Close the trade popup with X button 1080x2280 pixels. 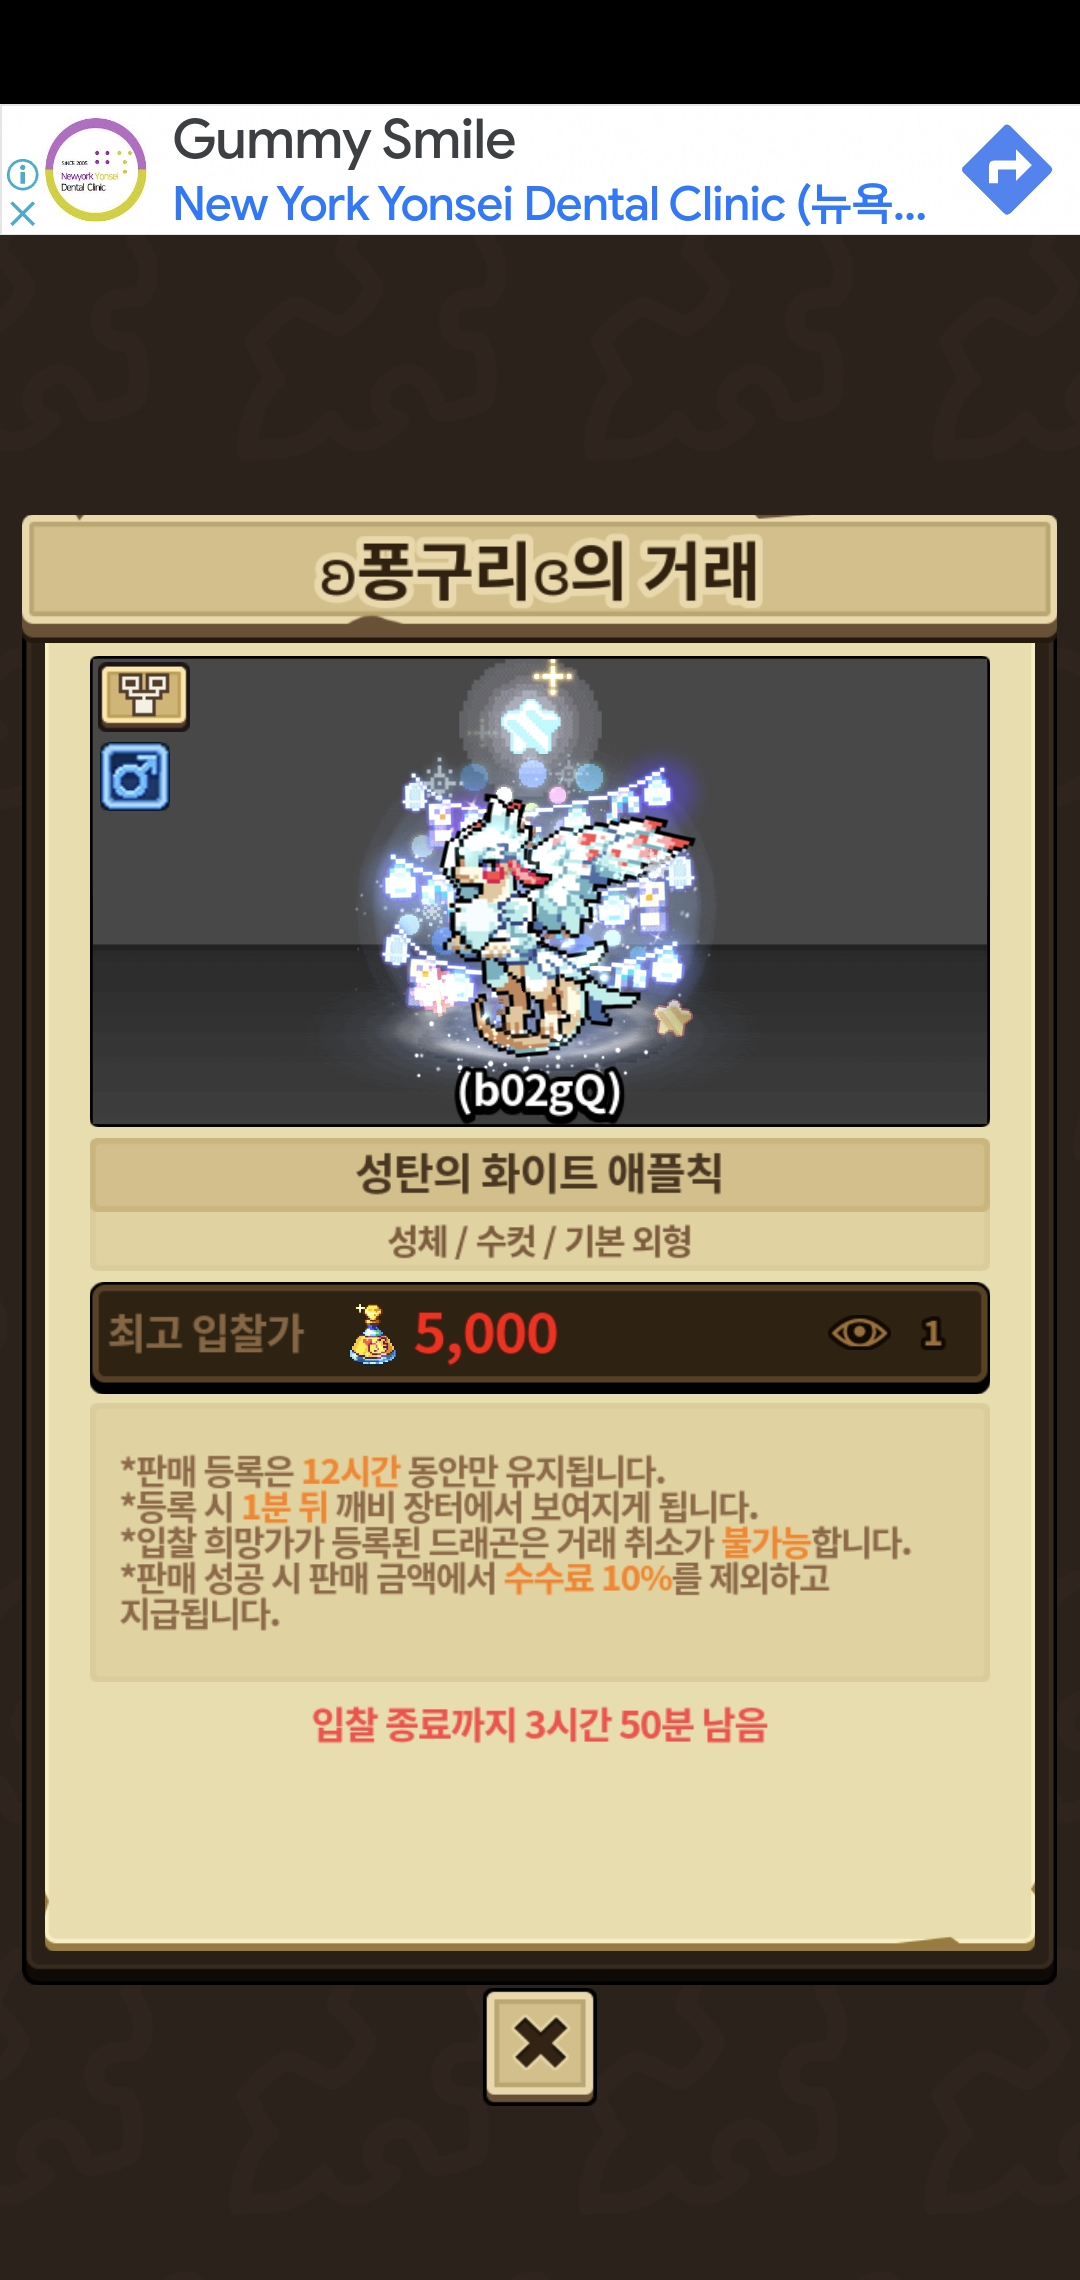click(x=540, y=2046)
